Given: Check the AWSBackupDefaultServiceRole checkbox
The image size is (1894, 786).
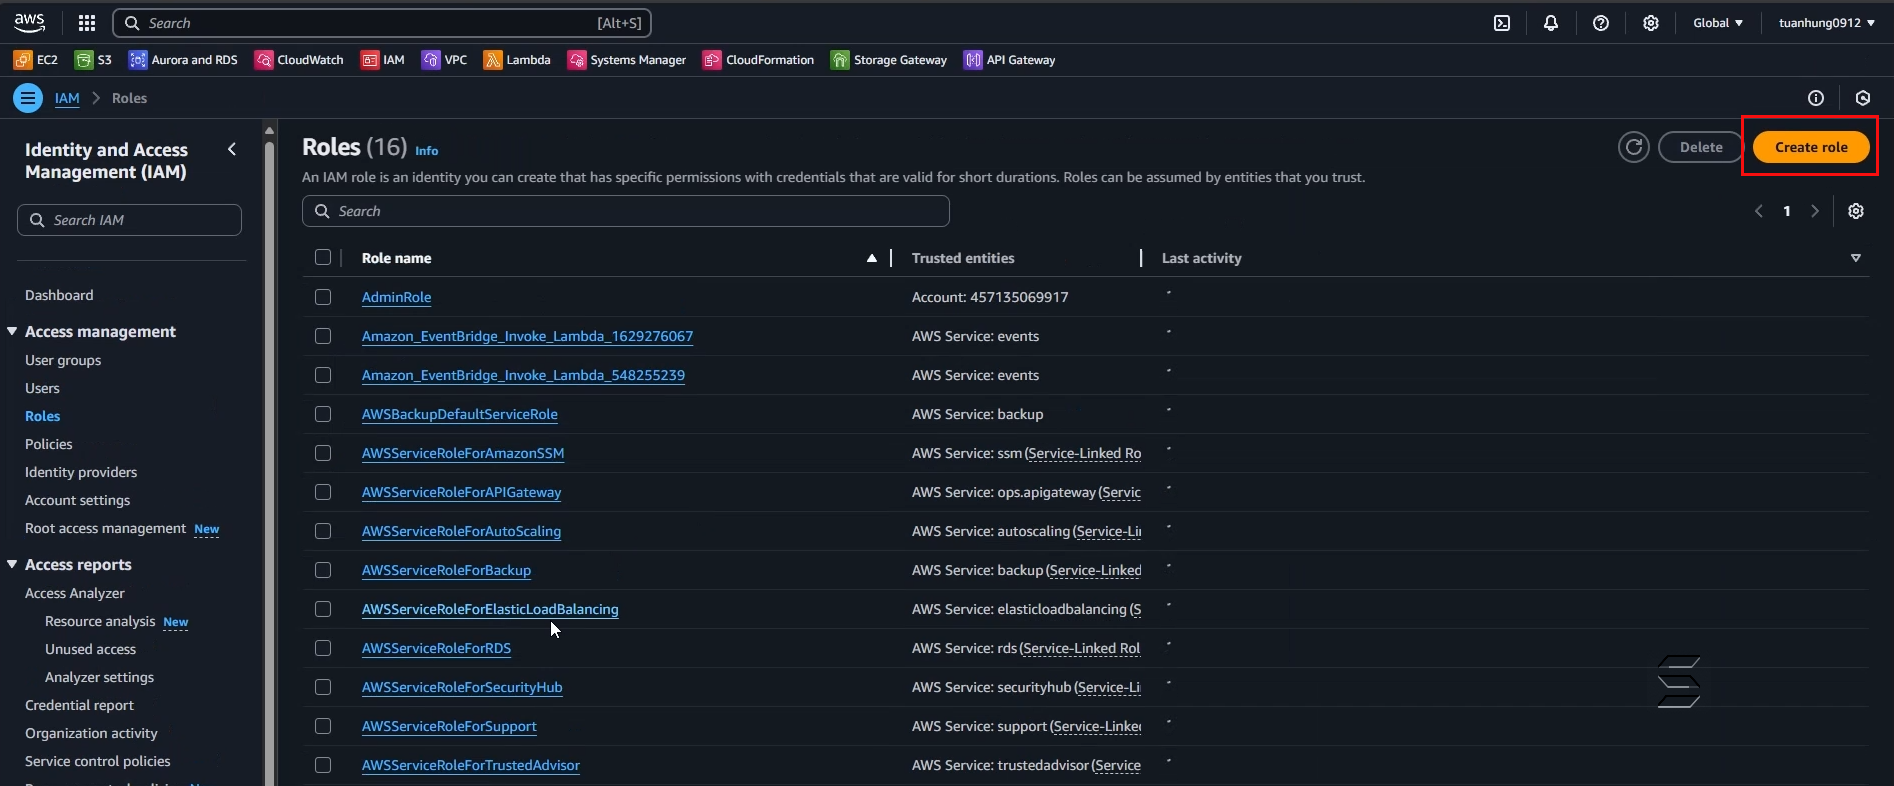Looking at the screenshot, I should [x=323, y=414].
